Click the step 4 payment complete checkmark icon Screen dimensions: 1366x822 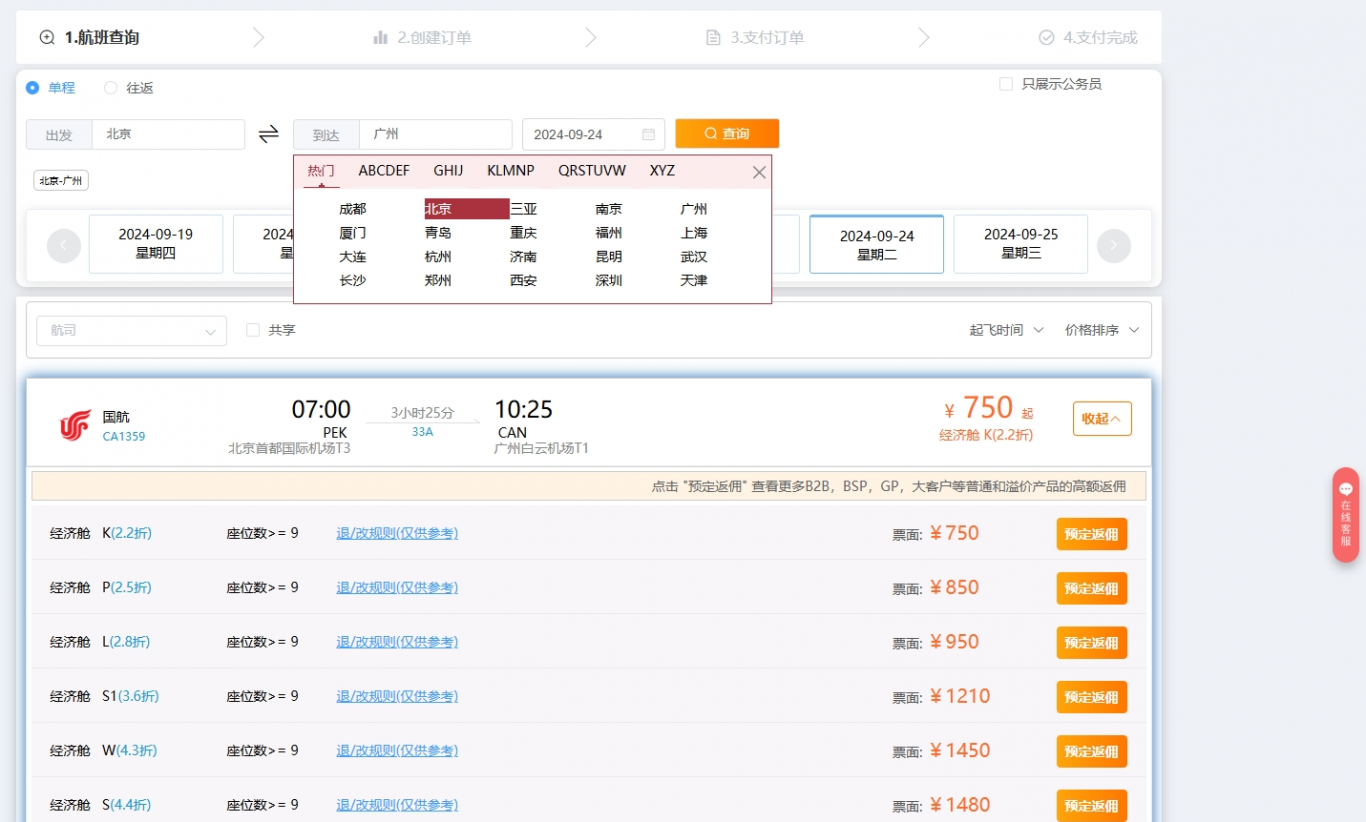1046,38
